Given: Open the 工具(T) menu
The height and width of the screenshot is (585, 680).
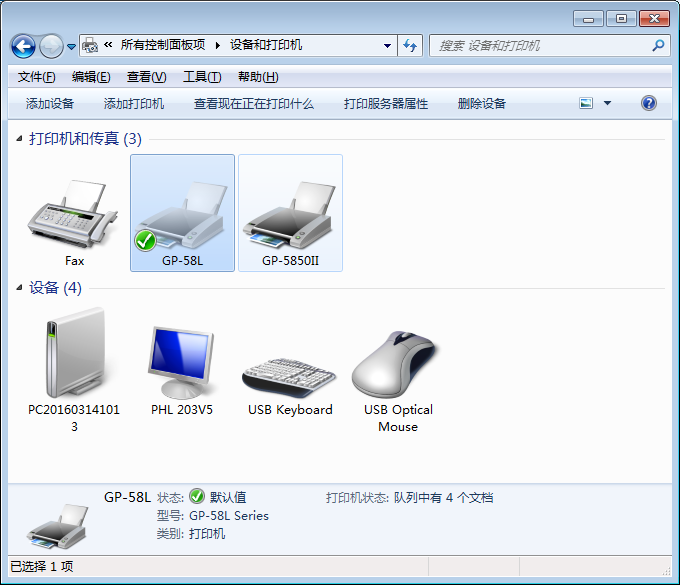Looking at the screenshot, I should coord(201,77).
